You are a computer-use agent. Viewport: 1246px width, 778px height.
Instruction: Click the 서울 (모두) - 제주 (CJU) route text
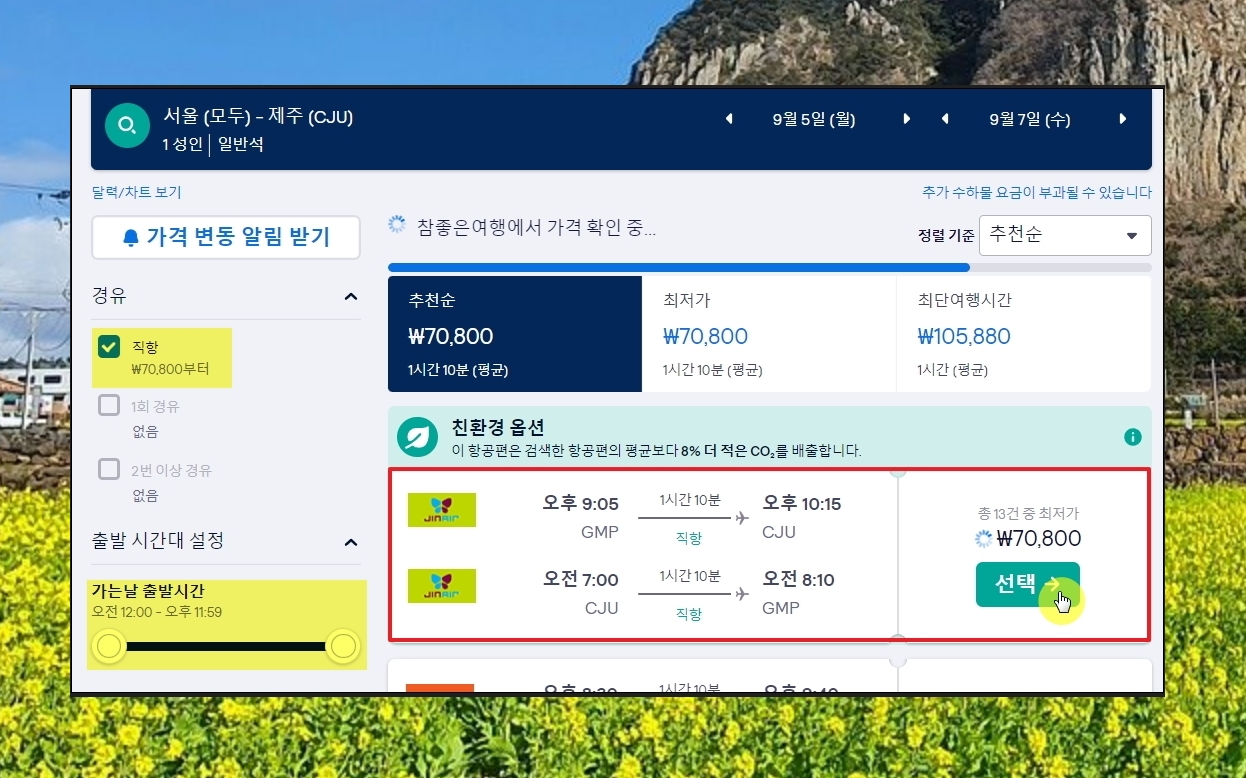(x=258, y=117)
